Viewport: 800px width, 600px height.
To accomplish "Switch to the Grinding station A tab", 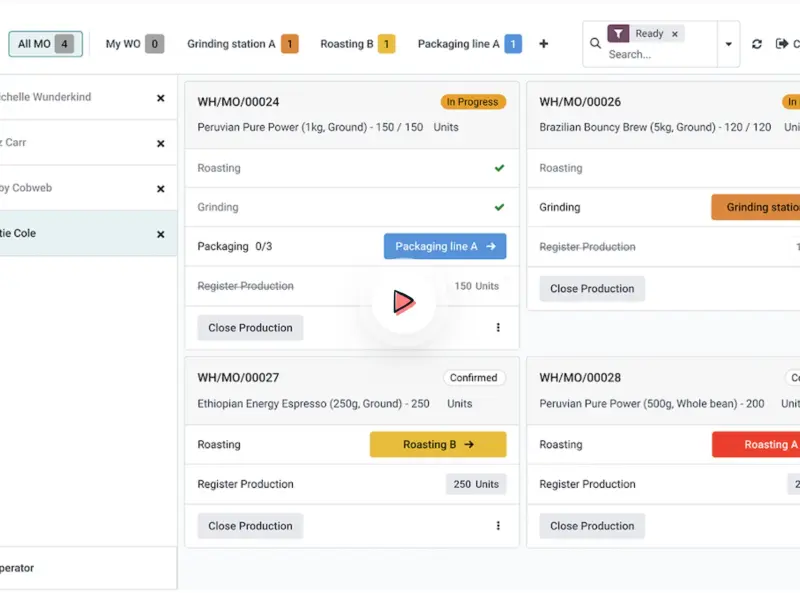I will (242, 44).
